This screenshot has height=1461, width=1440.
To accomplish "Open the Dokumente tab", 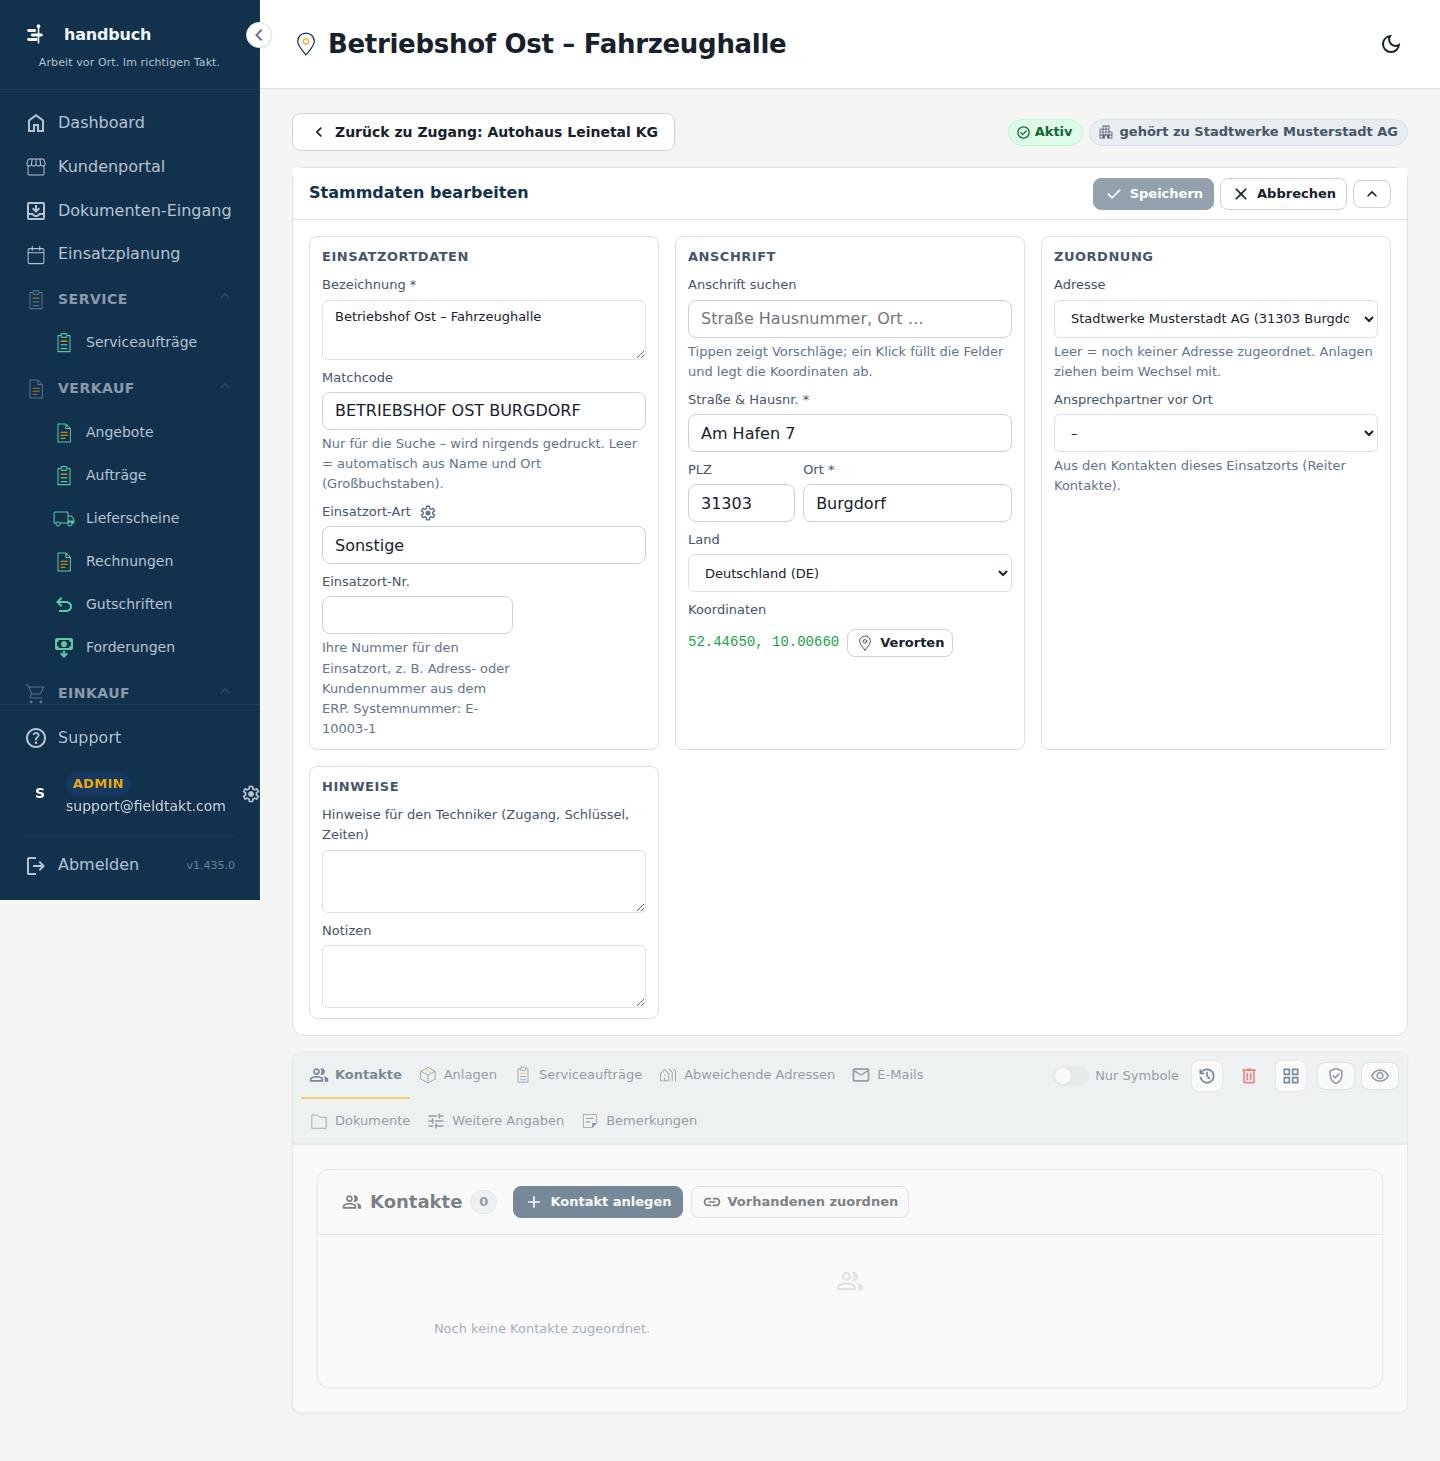I will tap(360, 1121).
